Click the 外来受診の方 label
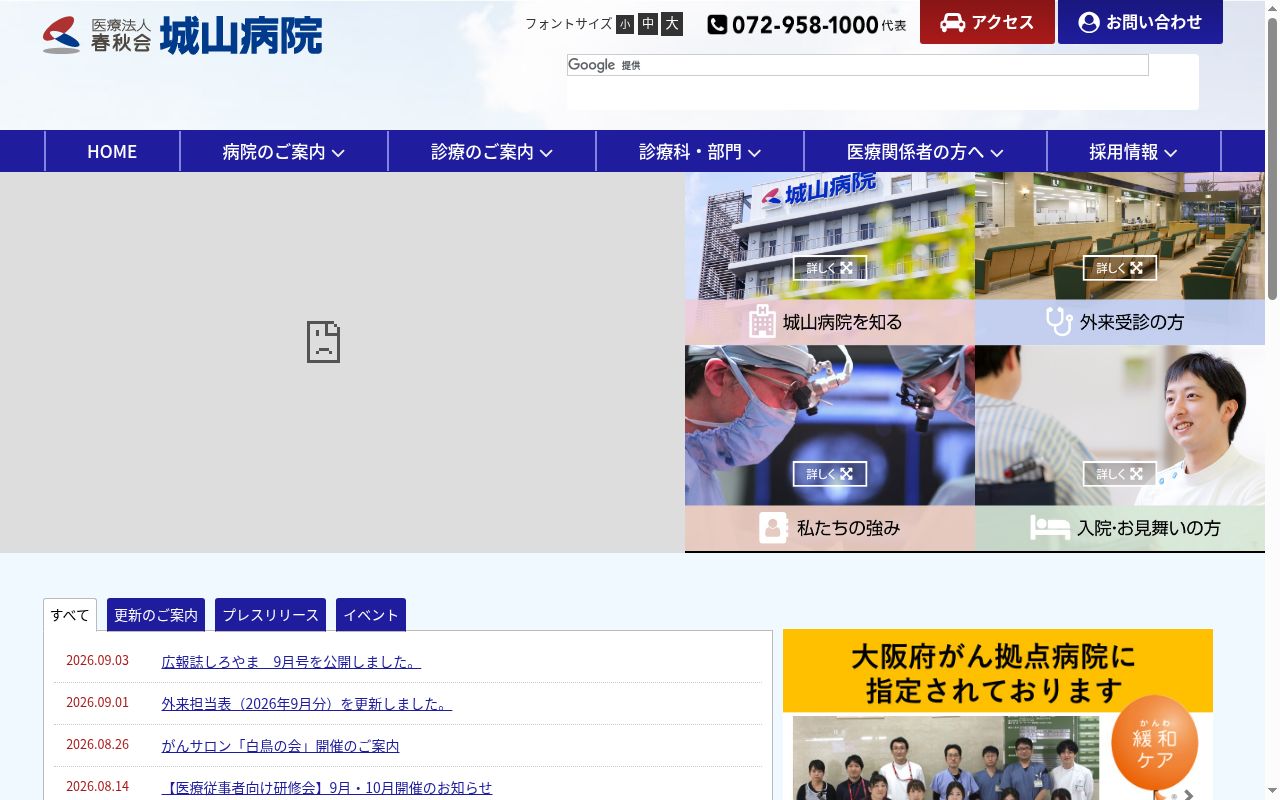 [x=1132, y=322]
